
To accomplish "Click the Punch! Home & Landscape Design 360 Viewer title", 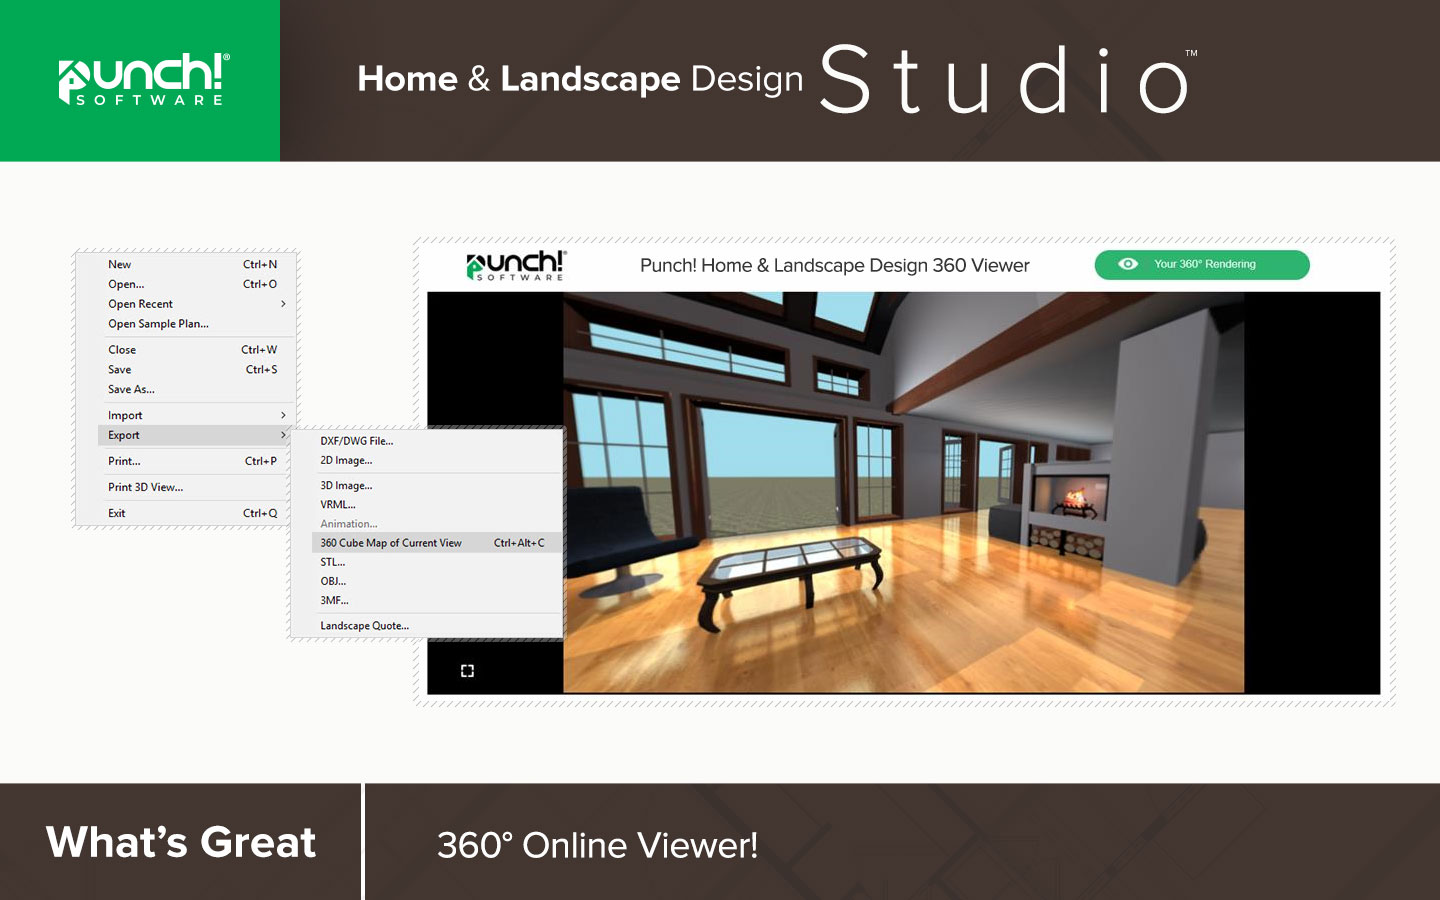I will coord(834,266).
